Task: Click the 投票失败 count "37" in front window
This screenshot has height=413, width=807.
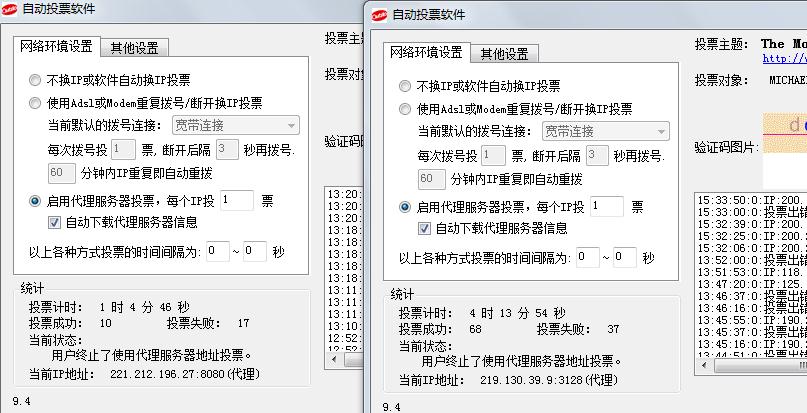Action: coord(613,329)
